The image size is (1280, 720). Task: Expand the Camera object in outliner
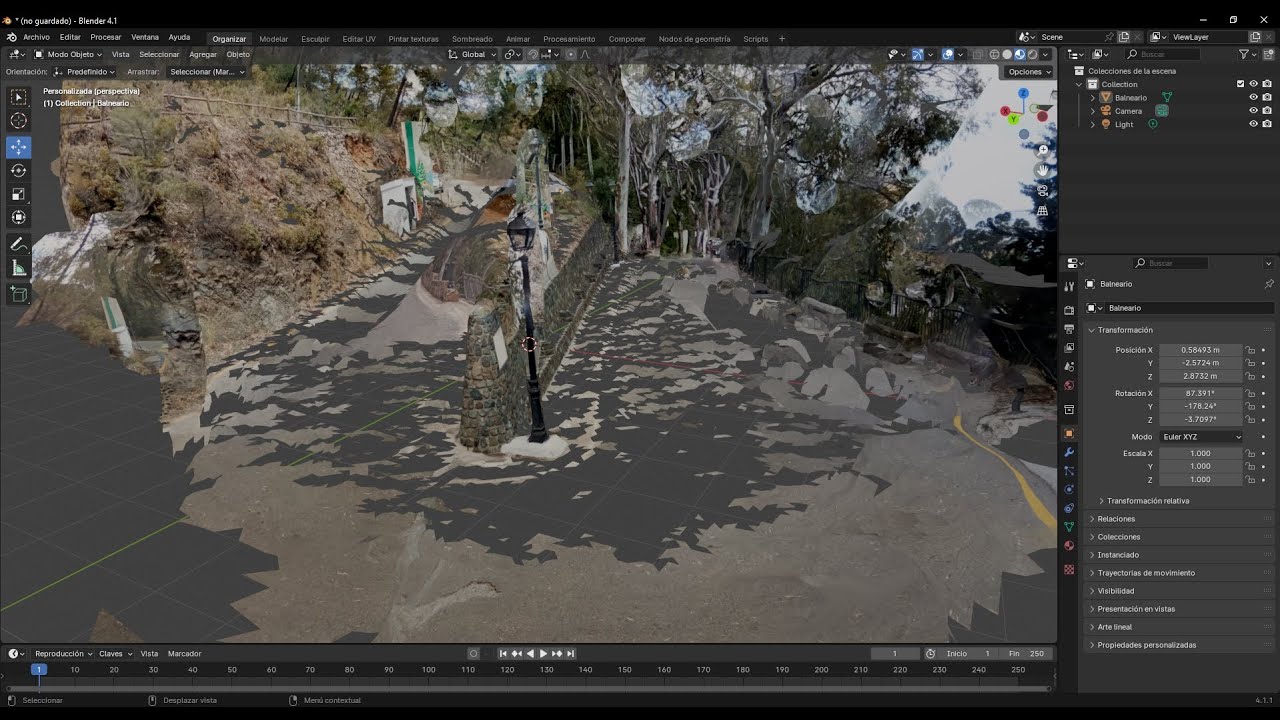pyautogui.click(x=1092, y=111)
